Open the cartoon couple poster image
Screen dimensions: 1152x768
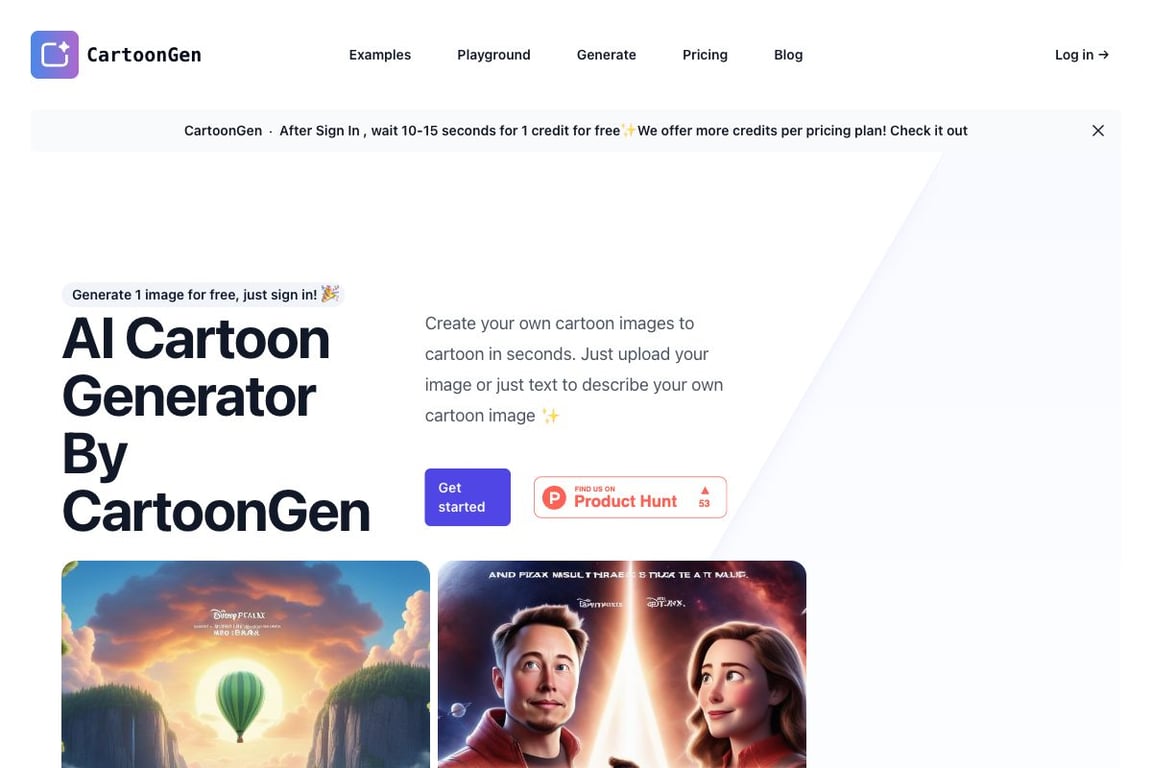(622, 664)
